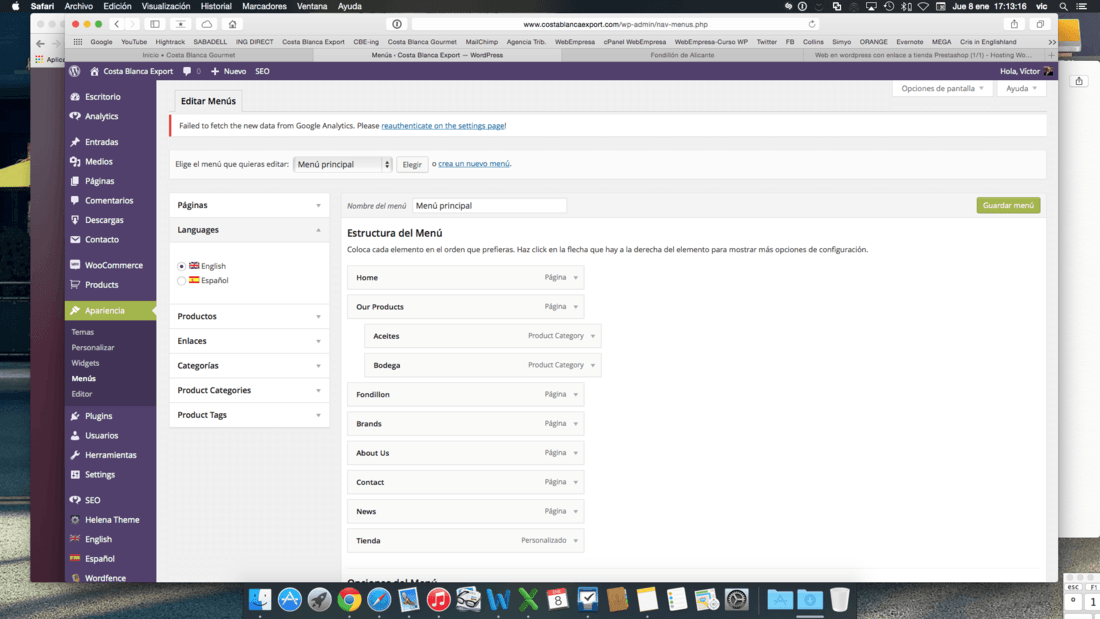
Task: Open the menu selection dropdown Menú principal
Action: point(342,164)
